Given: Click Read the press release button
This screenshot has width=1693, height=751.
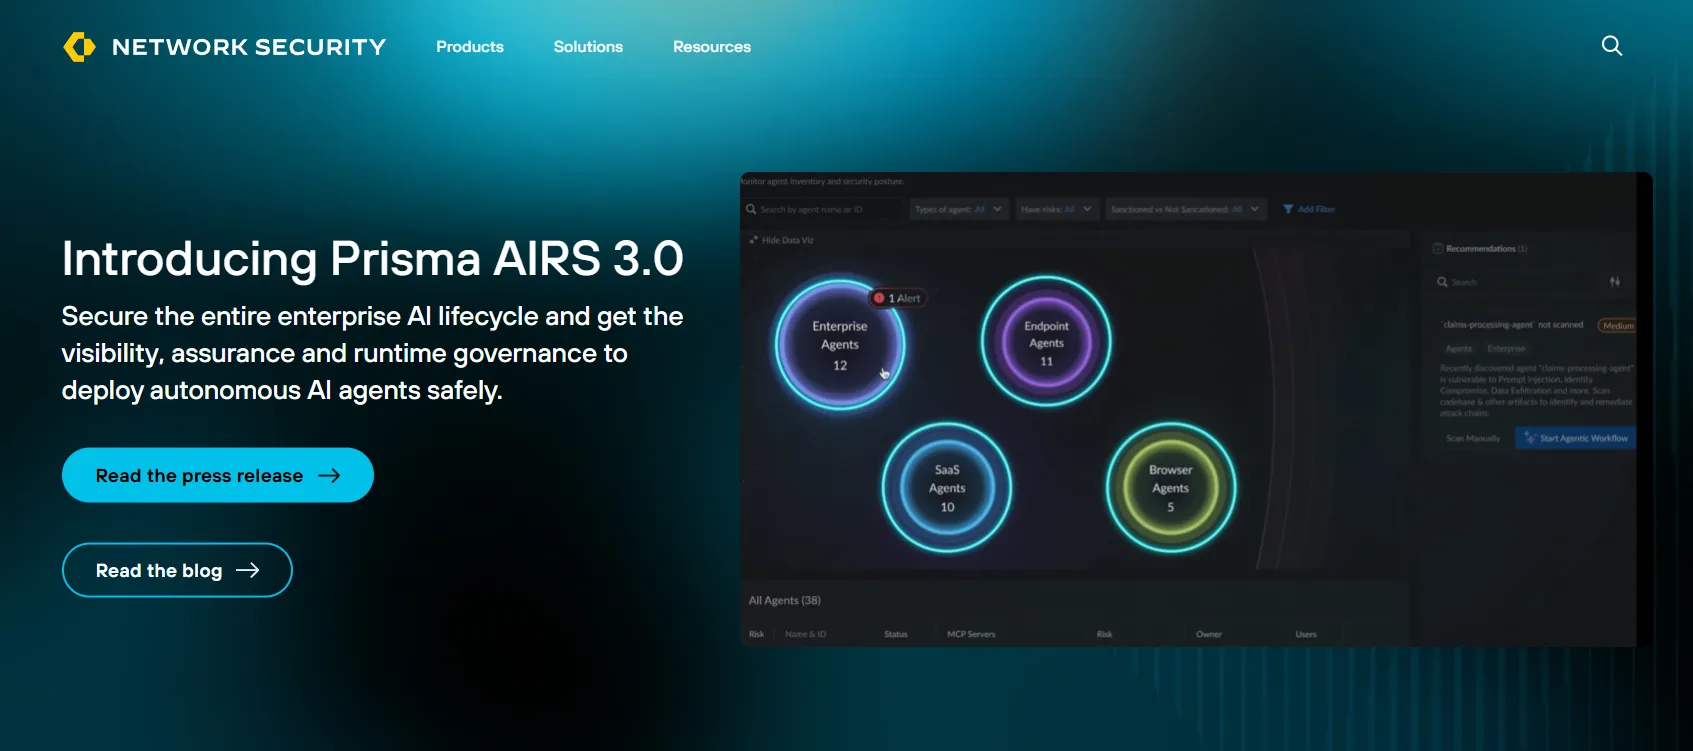Looking at the screenshot, I should coord(218,475).
